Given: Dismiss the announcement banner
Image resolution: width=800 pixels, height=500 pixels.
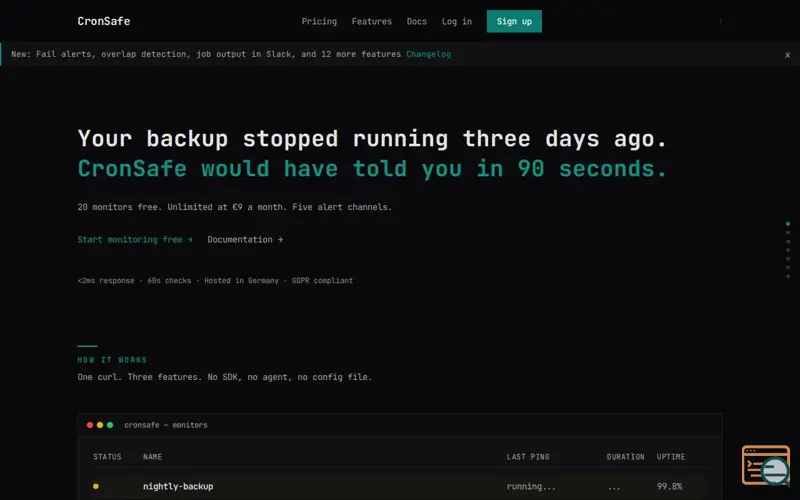Looking at the screenshot, I should point(787,55).
